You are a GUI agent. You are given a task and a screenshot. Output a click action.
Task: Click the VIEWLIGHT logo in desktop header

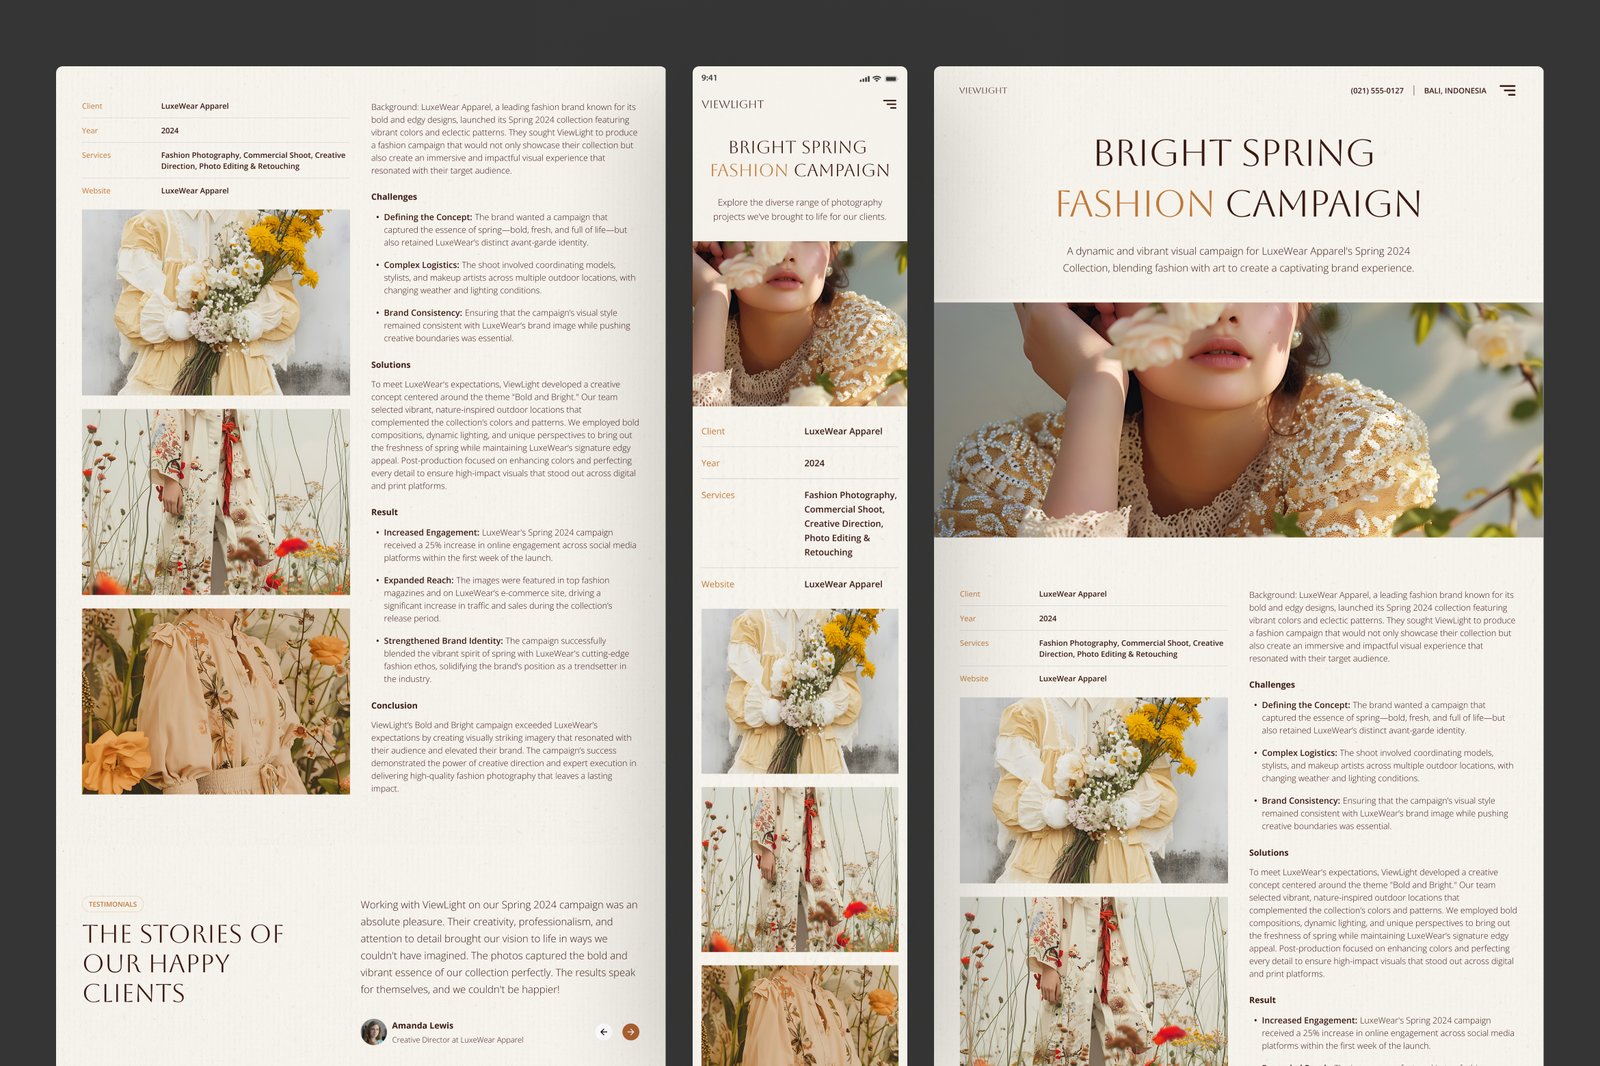point(982,91)
